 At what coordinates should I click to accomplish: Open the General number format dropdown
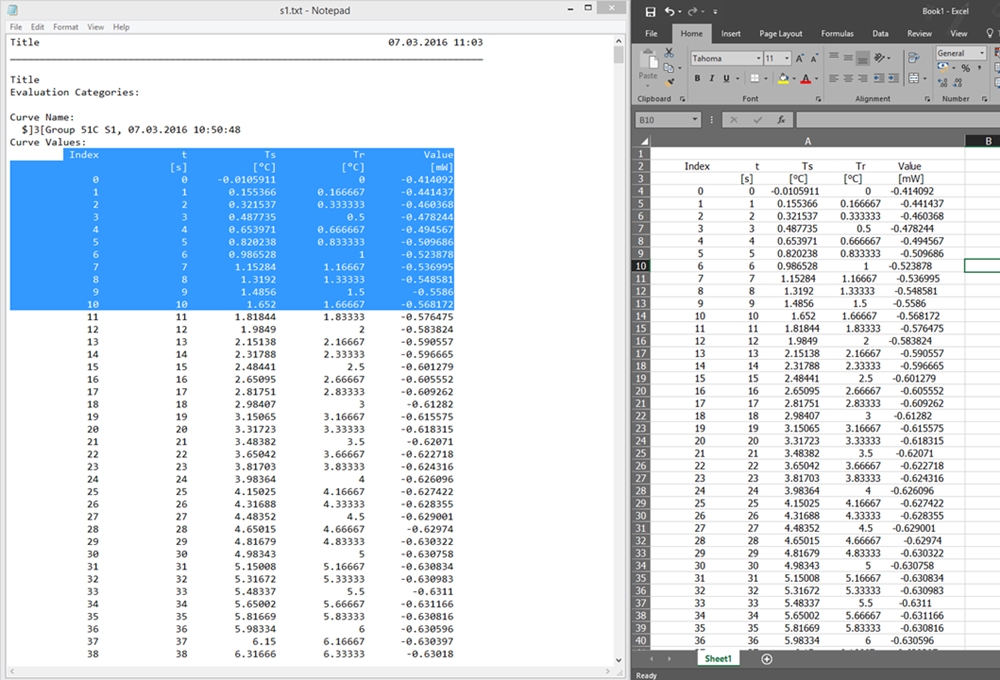click(981, 53)
